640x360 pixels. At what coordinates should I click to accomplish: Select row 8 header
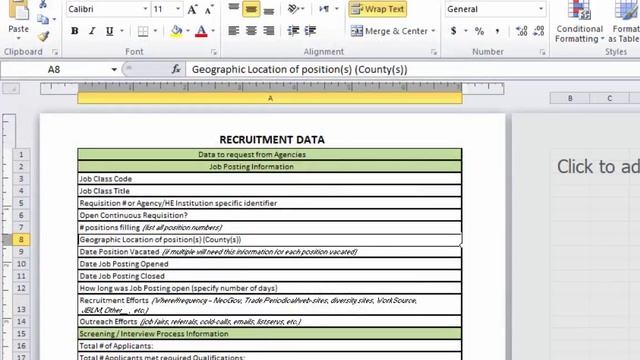coord(21,240)
